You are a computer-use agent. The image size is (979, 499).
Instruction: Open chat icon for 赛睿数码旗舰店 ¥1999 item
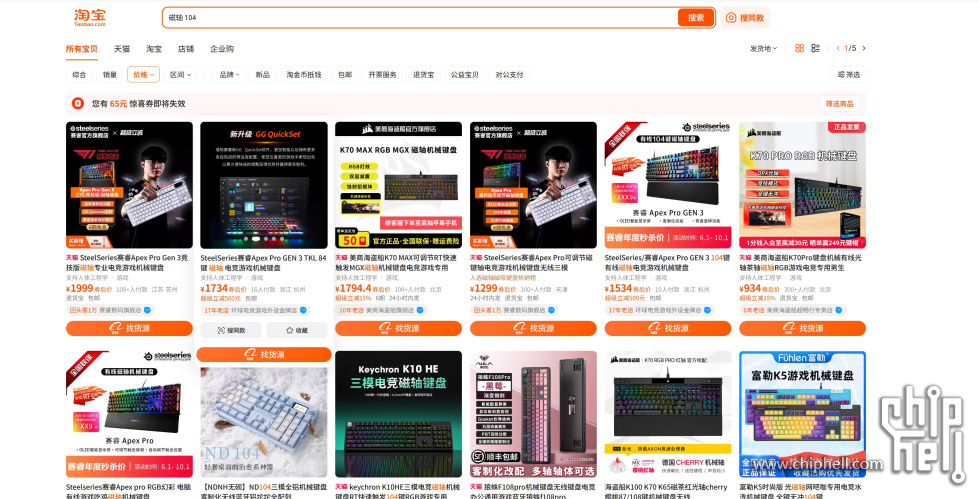(x=147, y=310)
